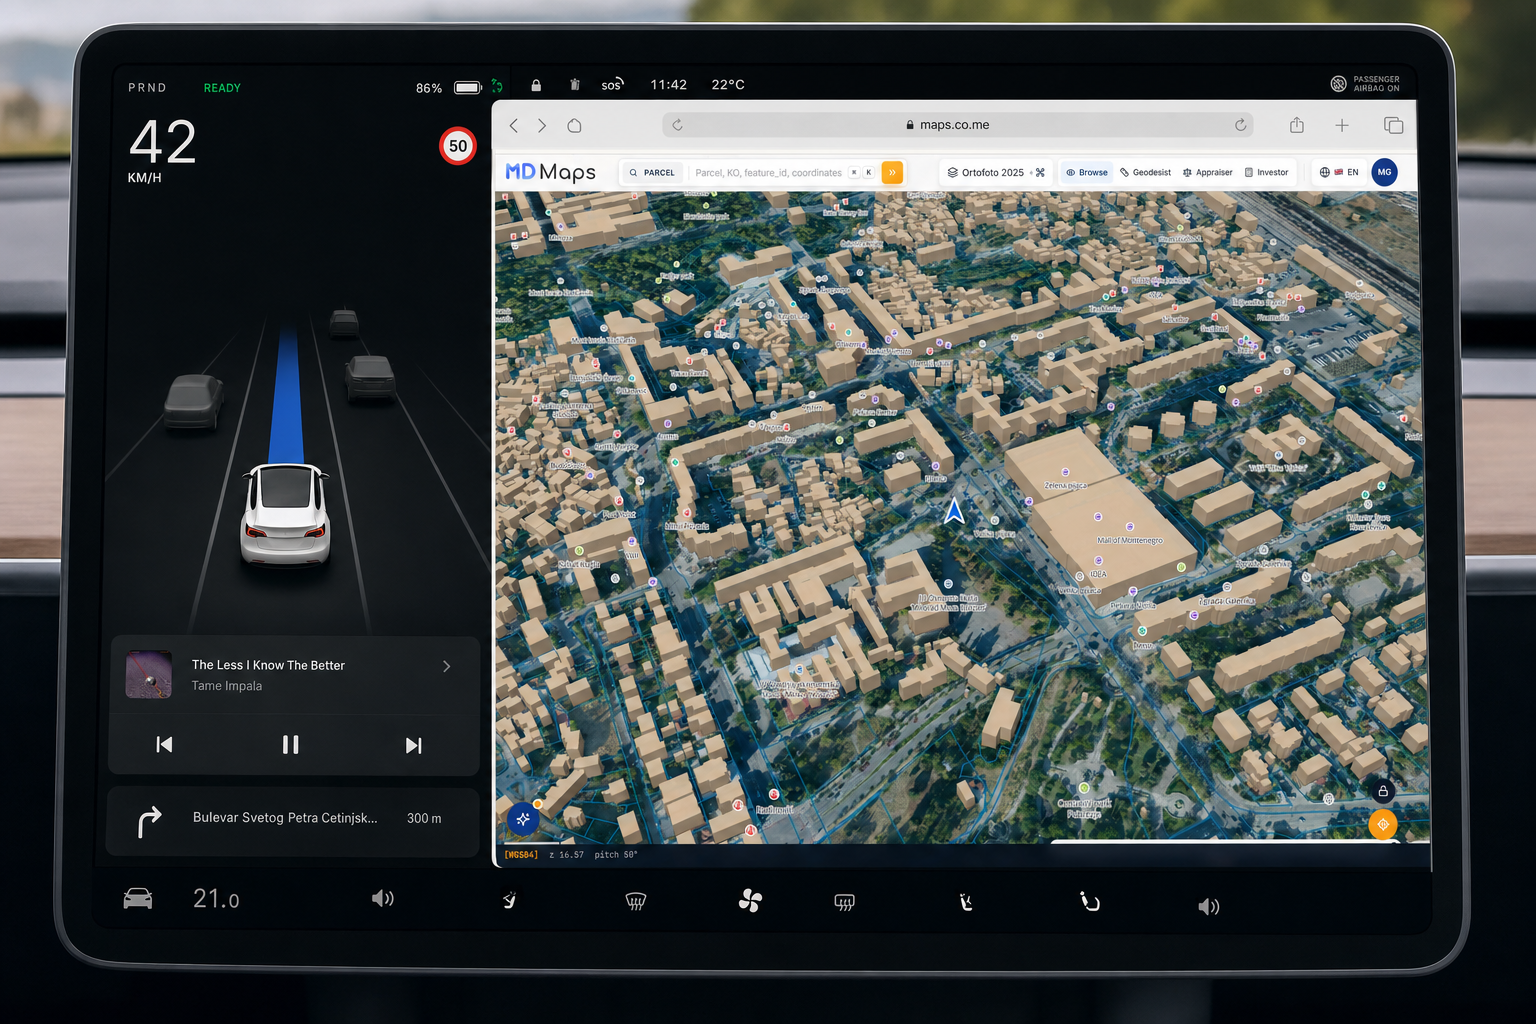Viewport: 1536px width, 1024px height.
Task: Toggle the rear window defrost
Action: point(845,903)
